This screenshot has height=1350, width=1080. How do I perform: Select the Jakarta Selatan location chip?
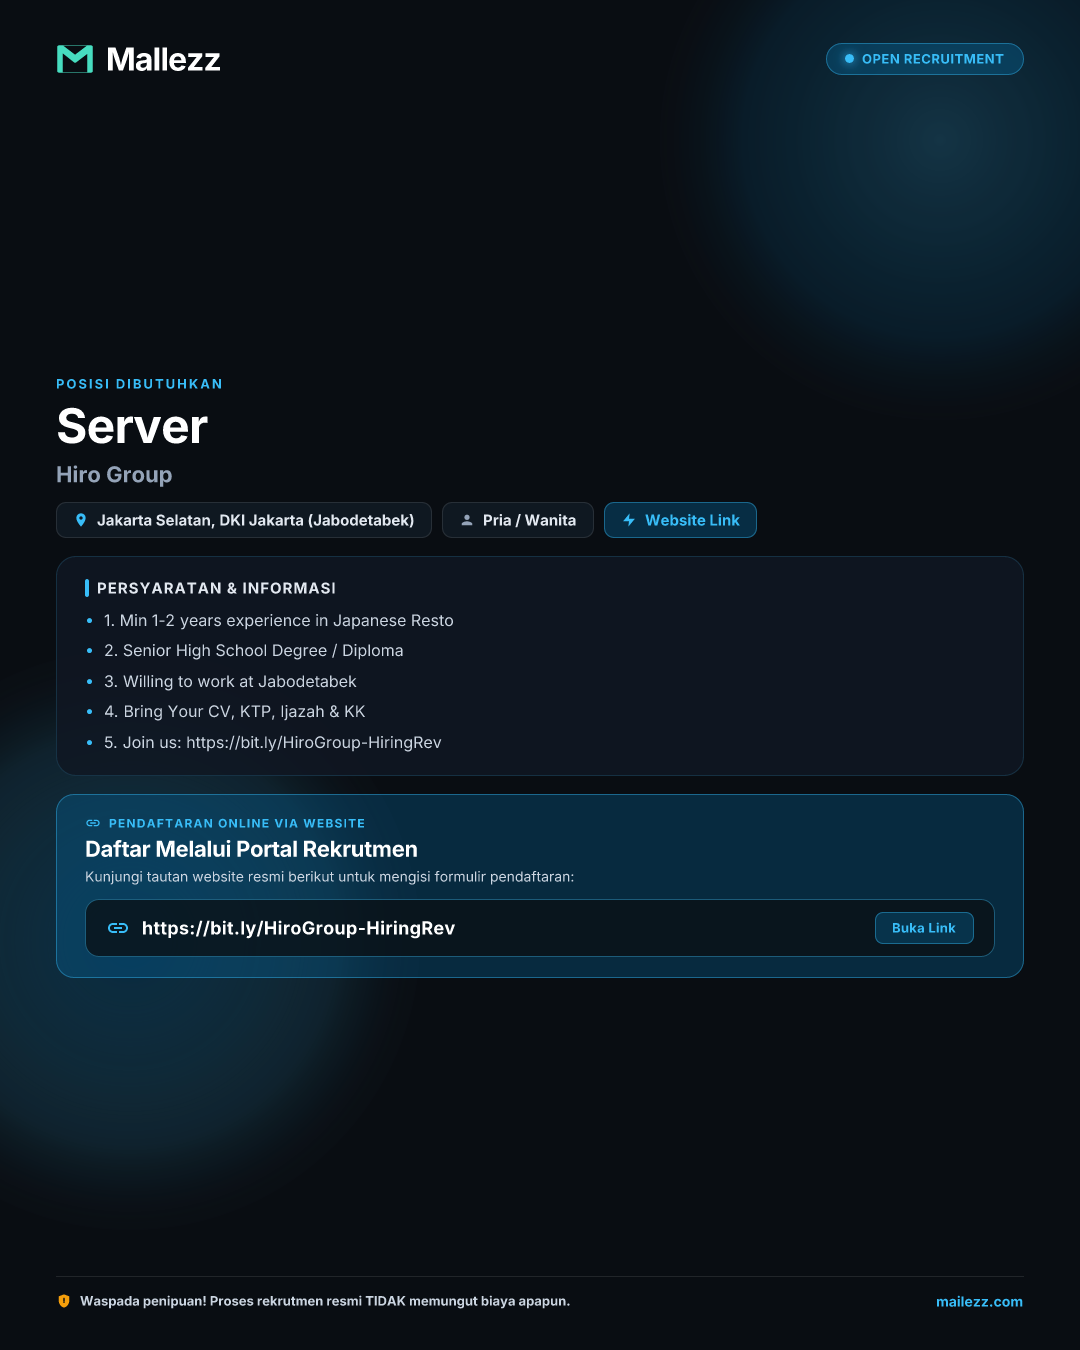pyautogui.click(x=244, y=520)
